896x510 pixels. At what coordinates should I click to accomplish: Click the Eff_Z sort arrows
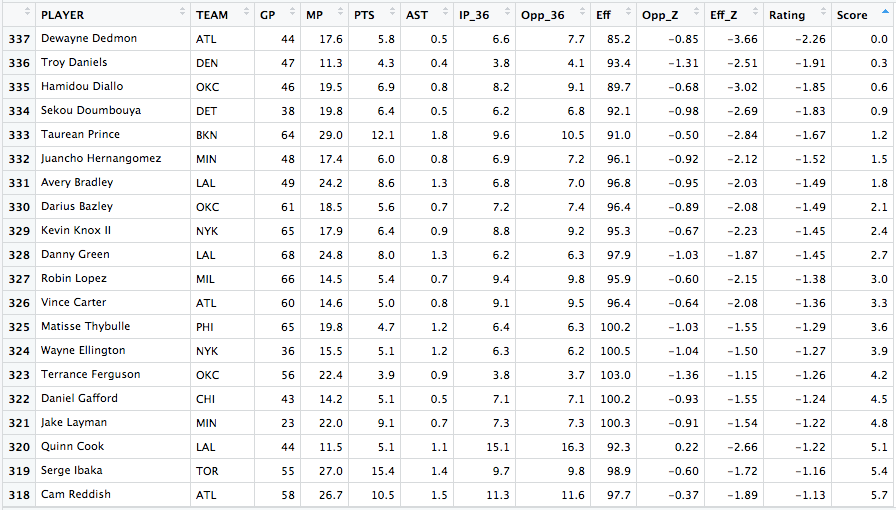(x=754, y=14)
